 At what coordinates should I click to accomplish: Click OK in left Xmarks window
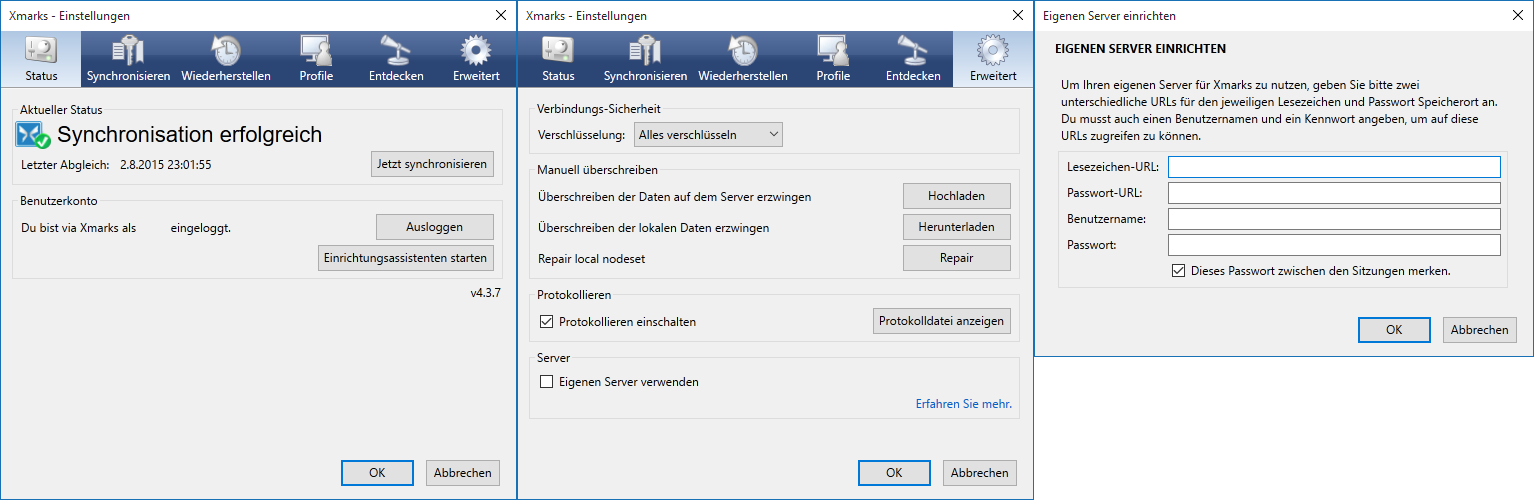click(377, 473)
